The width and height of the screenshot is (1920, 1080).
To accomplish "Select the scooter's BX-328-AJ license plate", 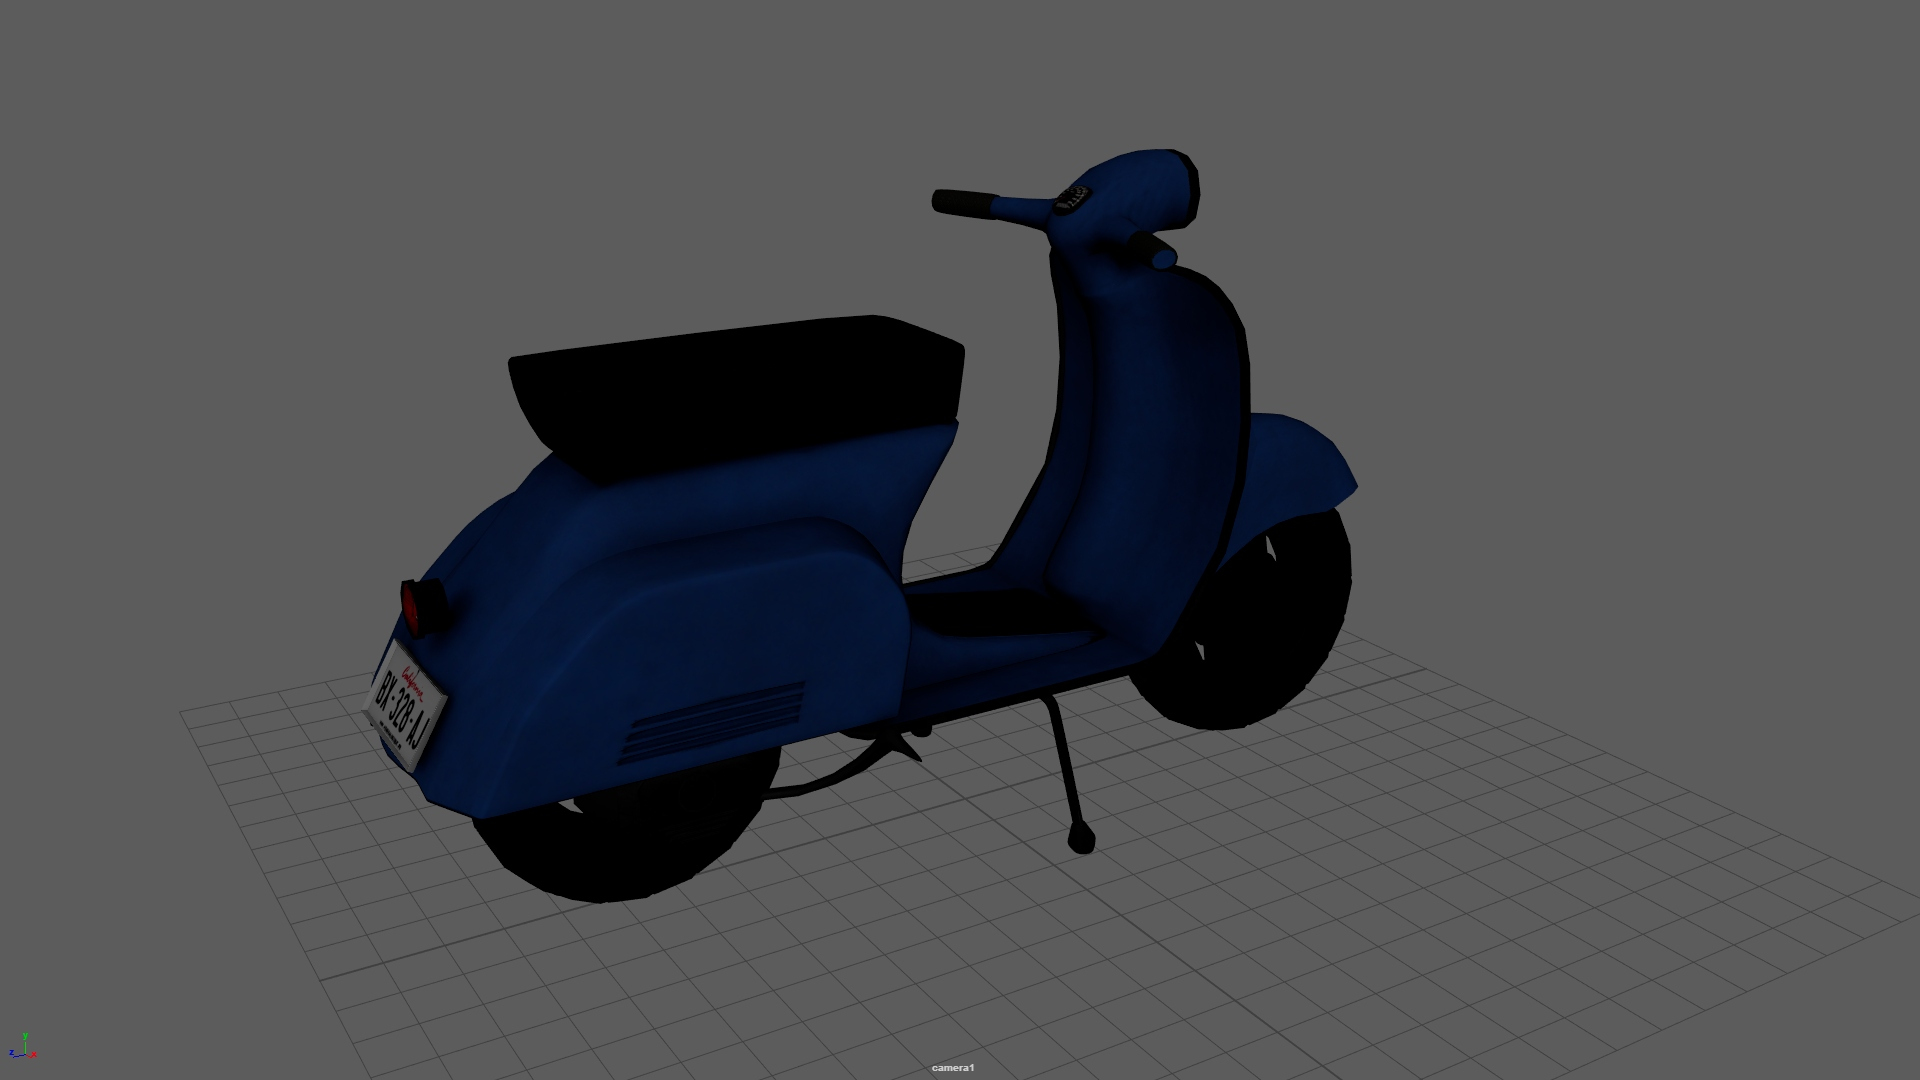I will (x=405, y=706).
